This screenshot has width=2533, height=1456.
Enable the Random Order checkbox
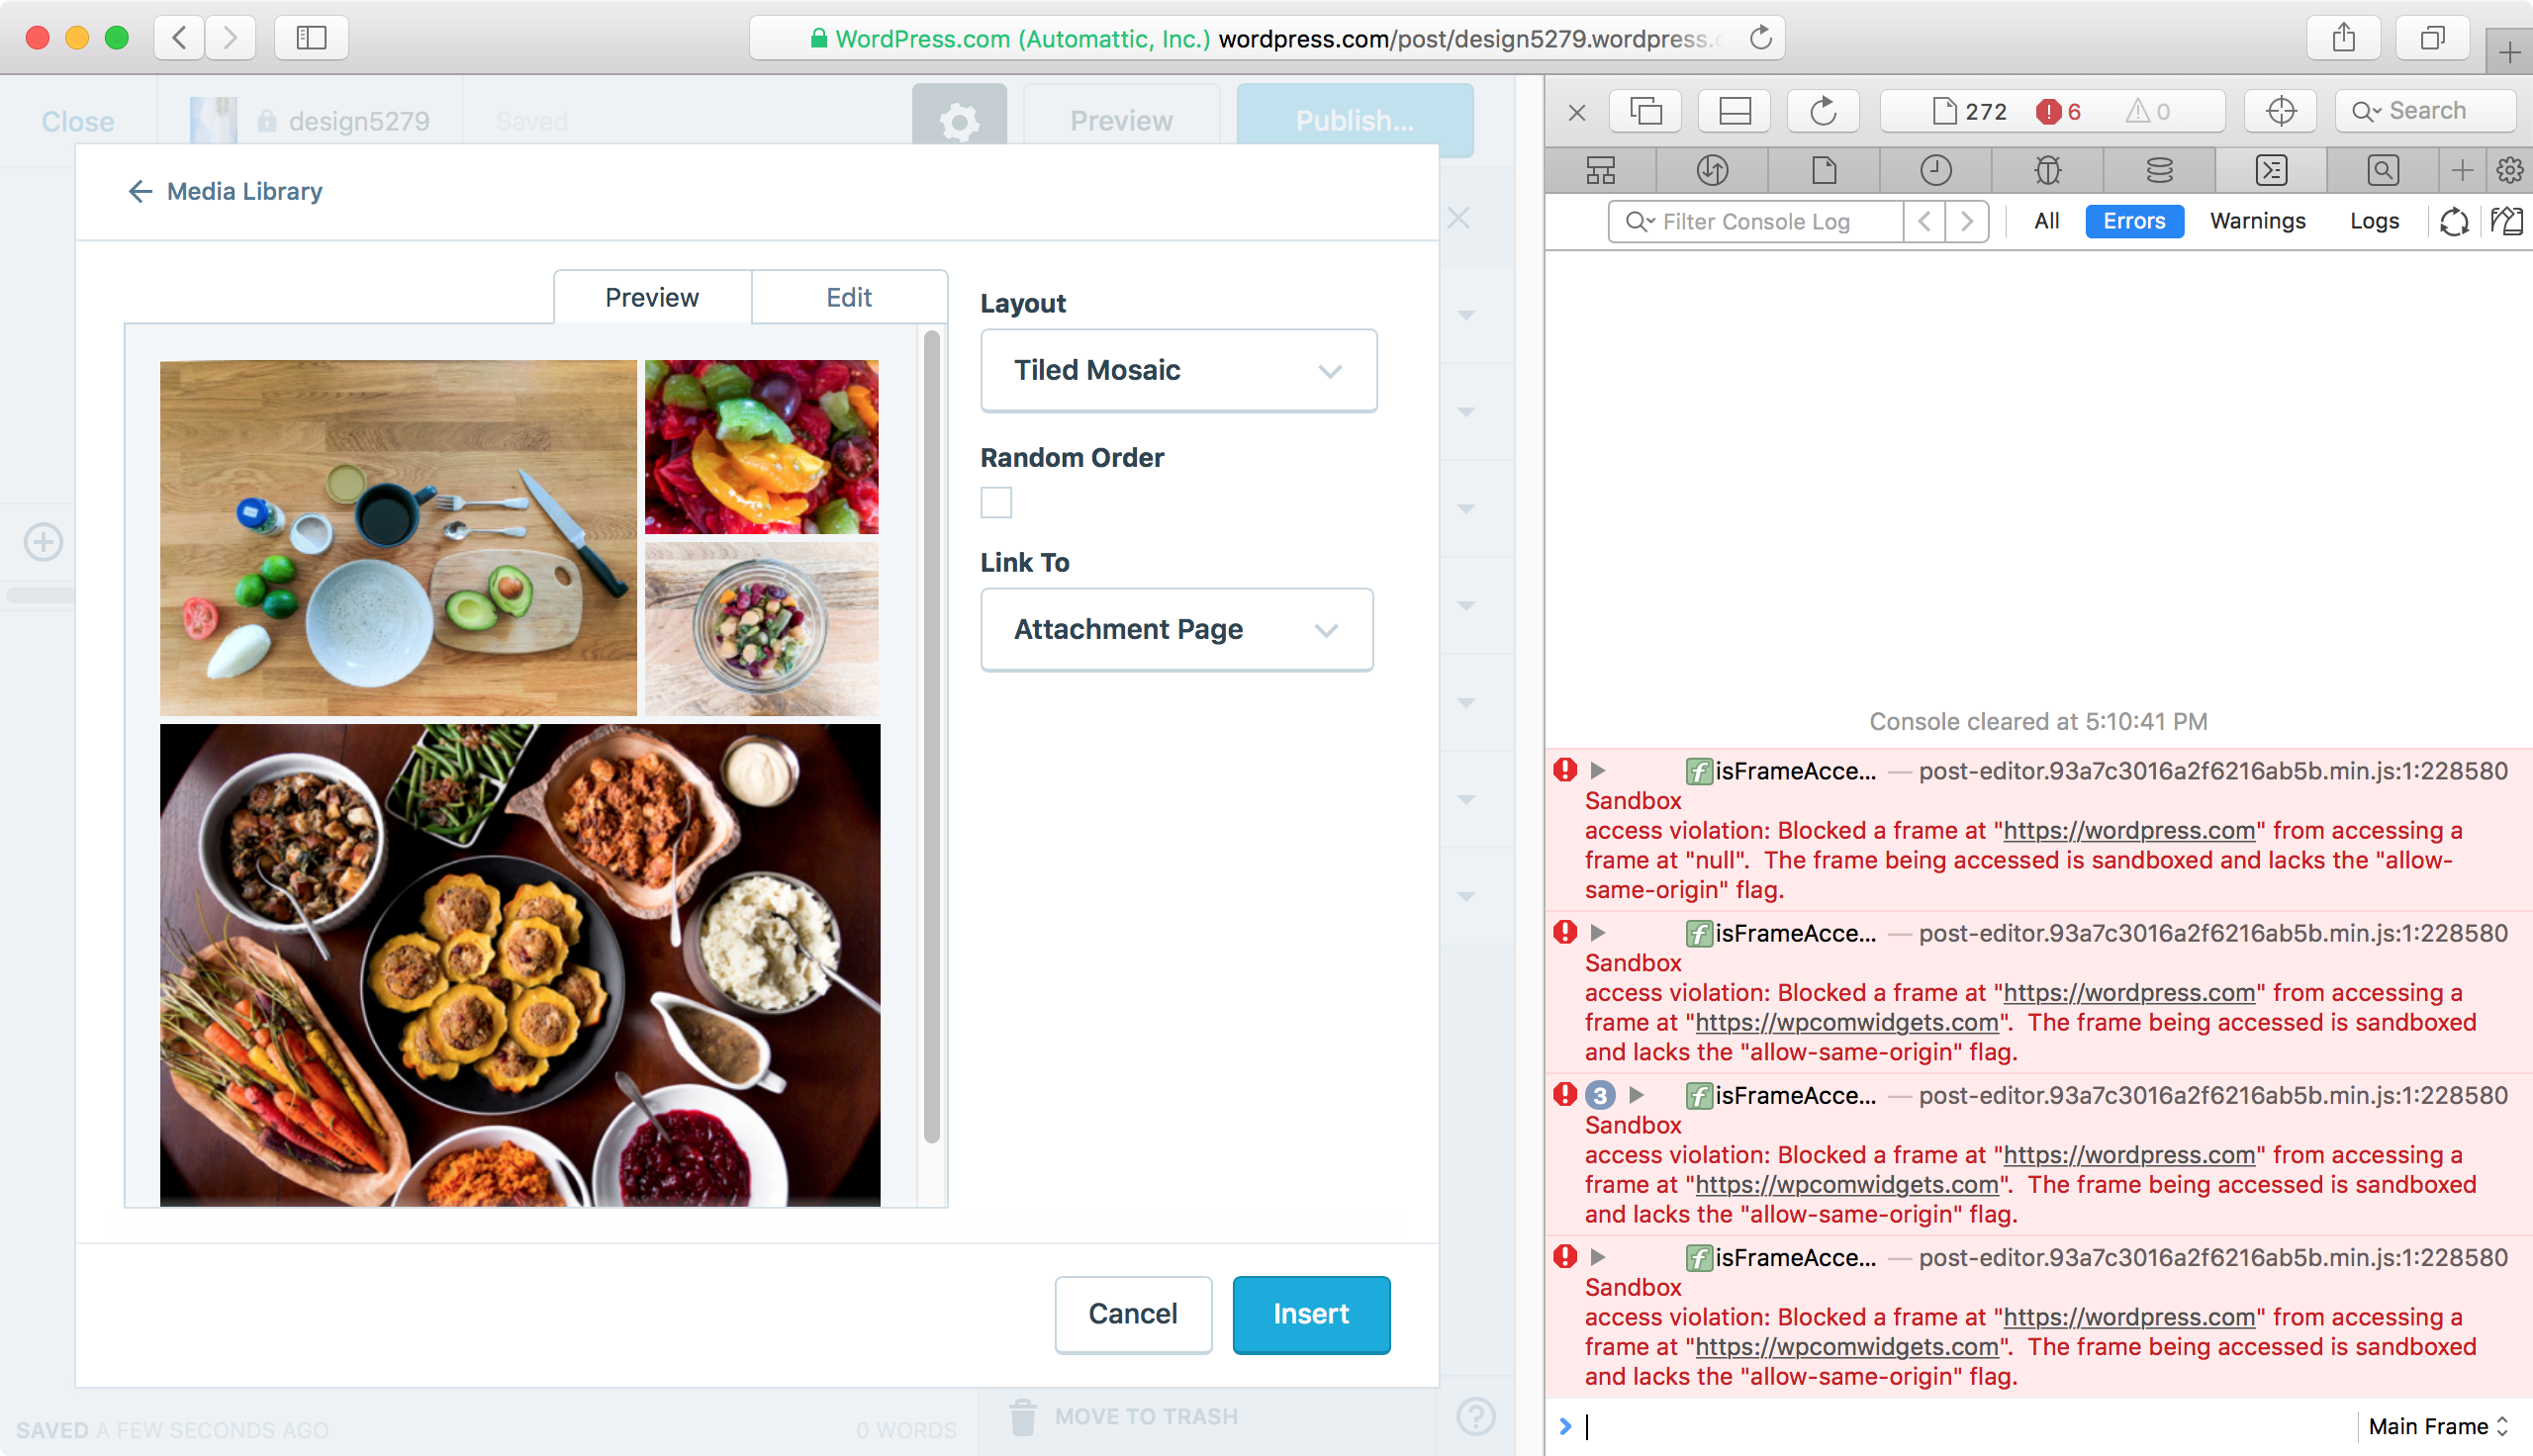[996, 502]
